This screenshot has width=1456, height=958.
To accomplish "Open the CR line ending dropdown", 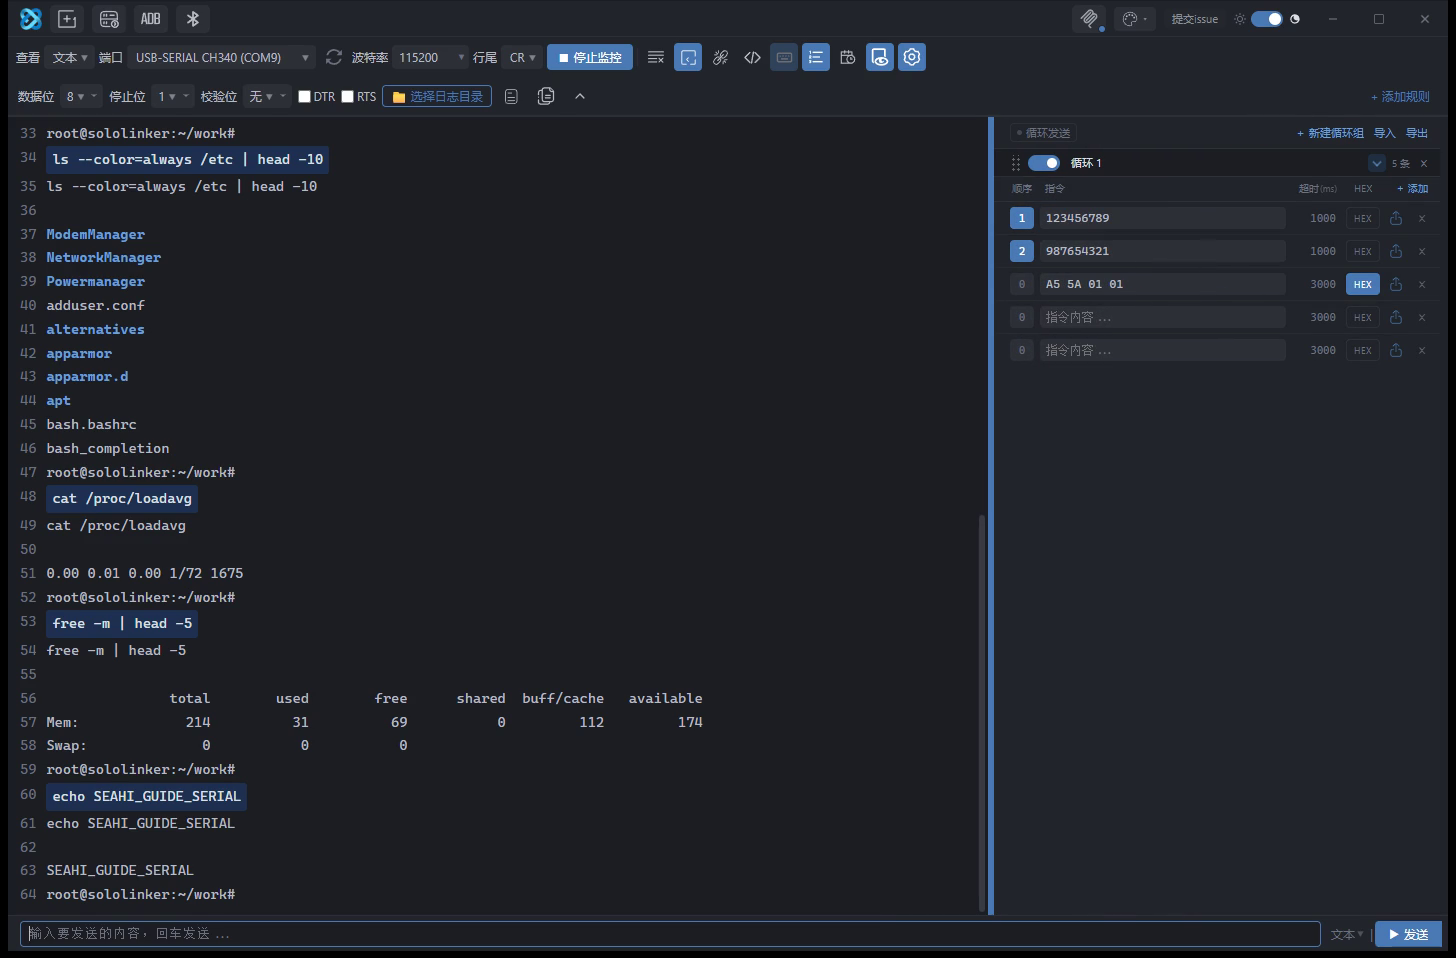I will pyautogui.click(x=522, y=58).
